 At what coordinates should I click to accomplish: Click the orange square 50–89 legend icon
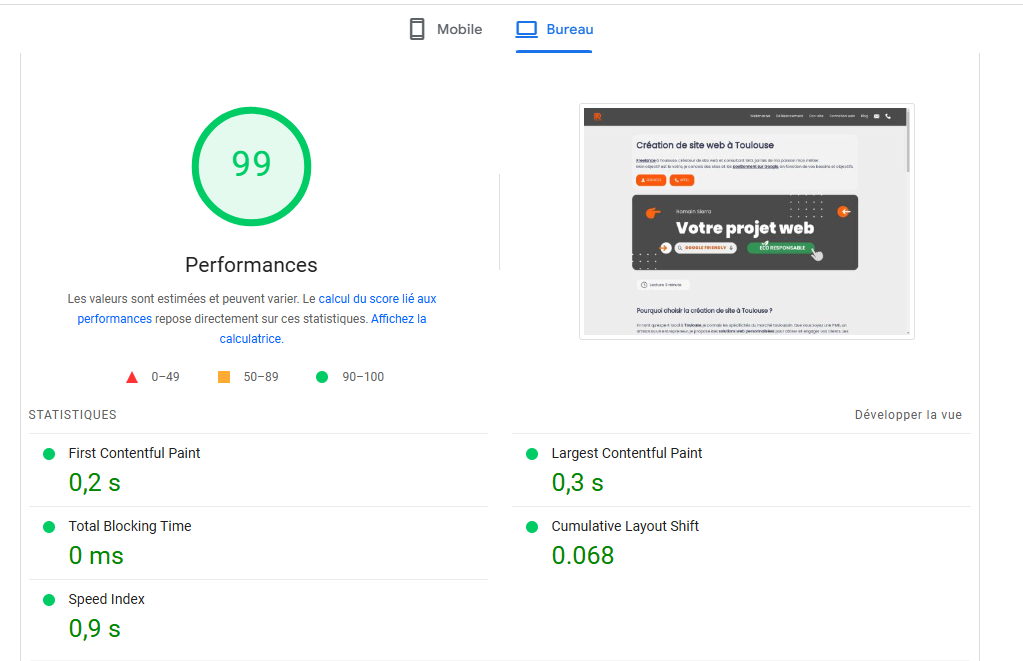pyautogui.click(x=224, y=377)
